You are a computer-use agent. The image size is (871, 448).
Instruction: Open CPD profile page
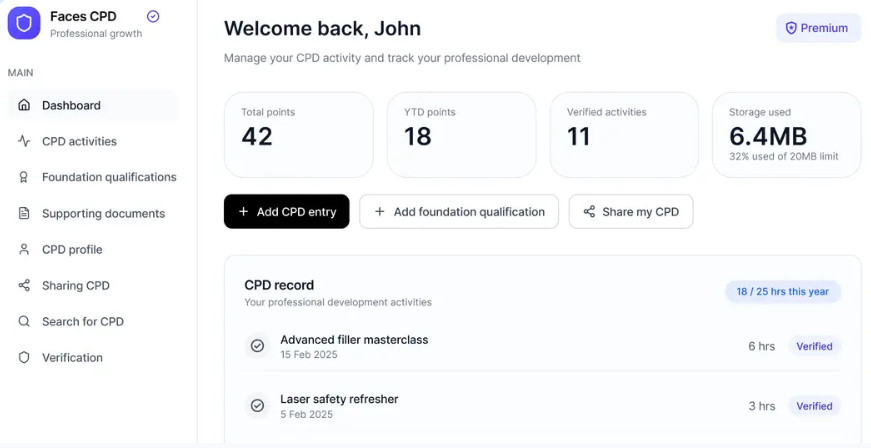(92, 249)
